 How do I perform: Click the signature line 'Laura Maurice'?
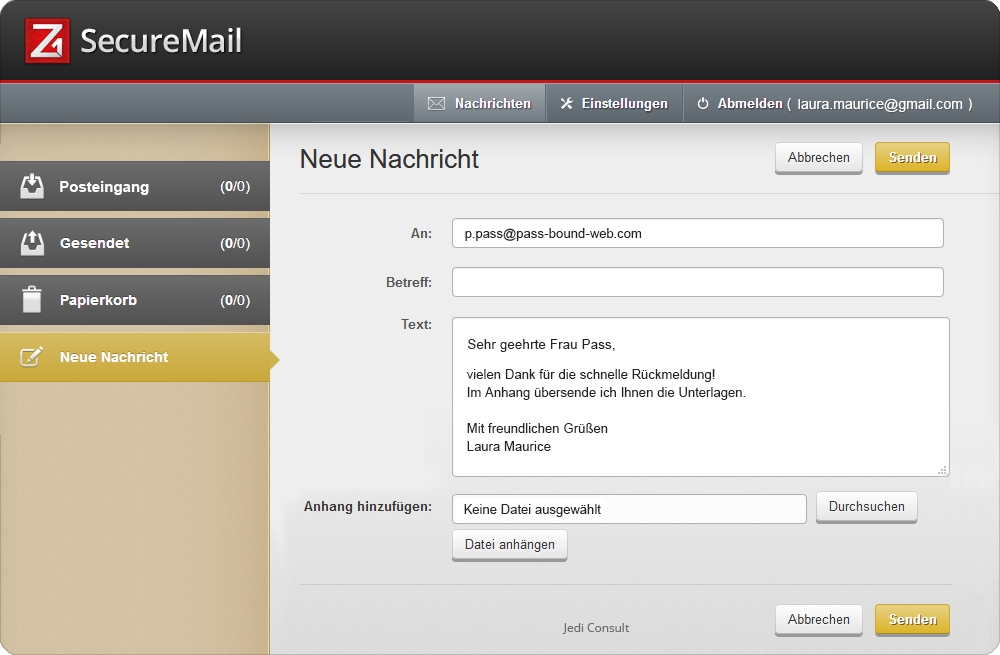pos(508,446)
